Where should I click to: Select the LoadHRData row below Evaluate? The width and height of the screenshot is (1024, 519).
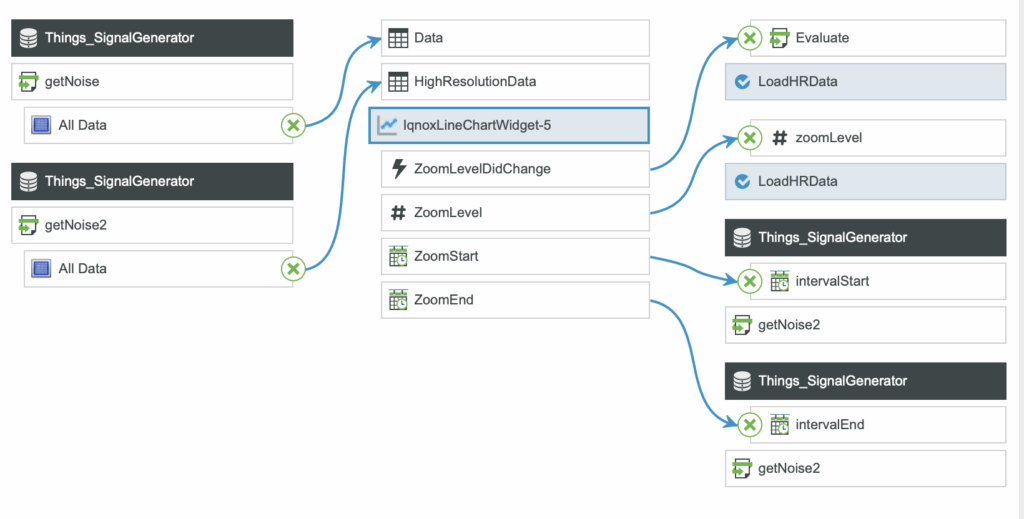[865, 82]
